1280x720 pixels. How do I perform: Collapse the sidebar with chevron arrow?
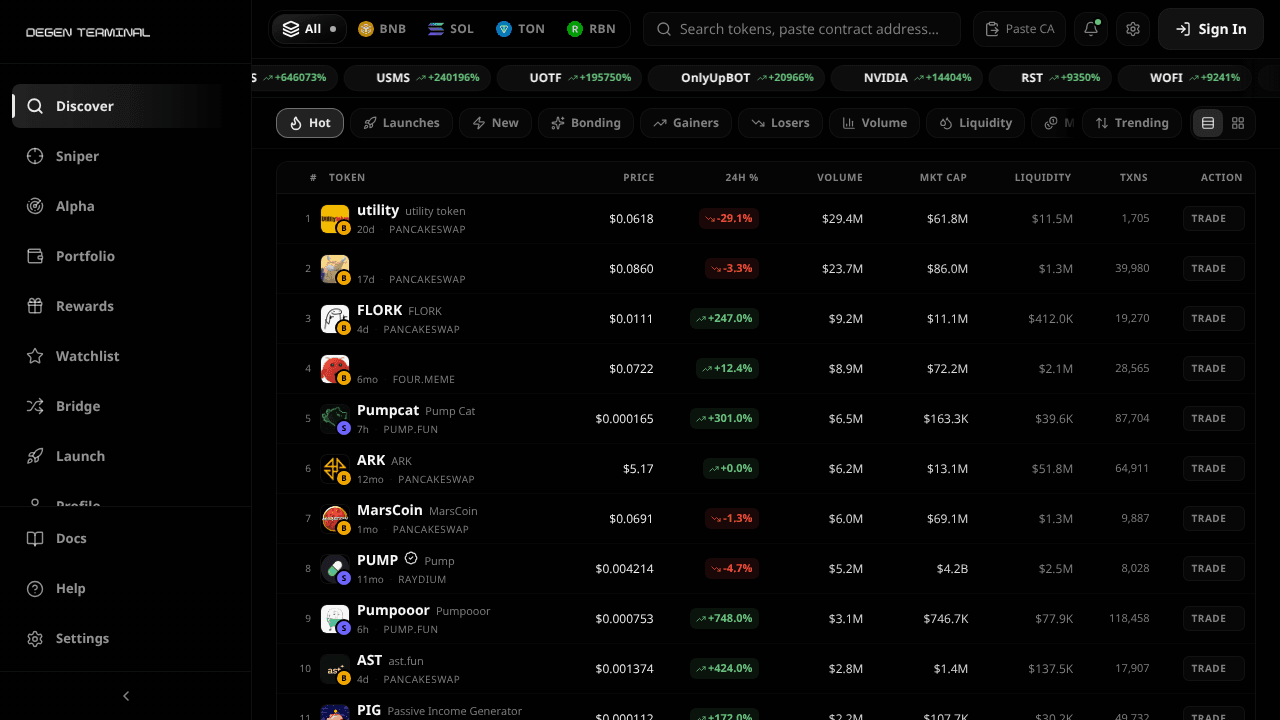[x=126, y=696]
